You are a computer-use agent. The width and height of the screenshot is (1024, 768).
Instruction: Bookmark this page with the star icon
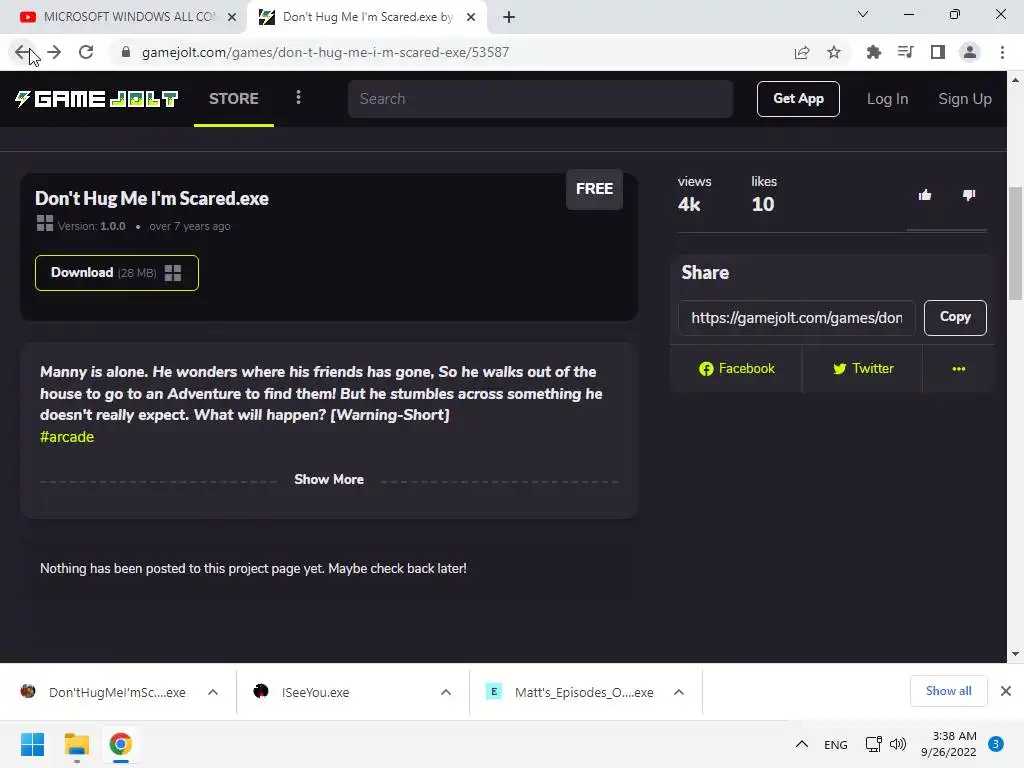[834, 52]
